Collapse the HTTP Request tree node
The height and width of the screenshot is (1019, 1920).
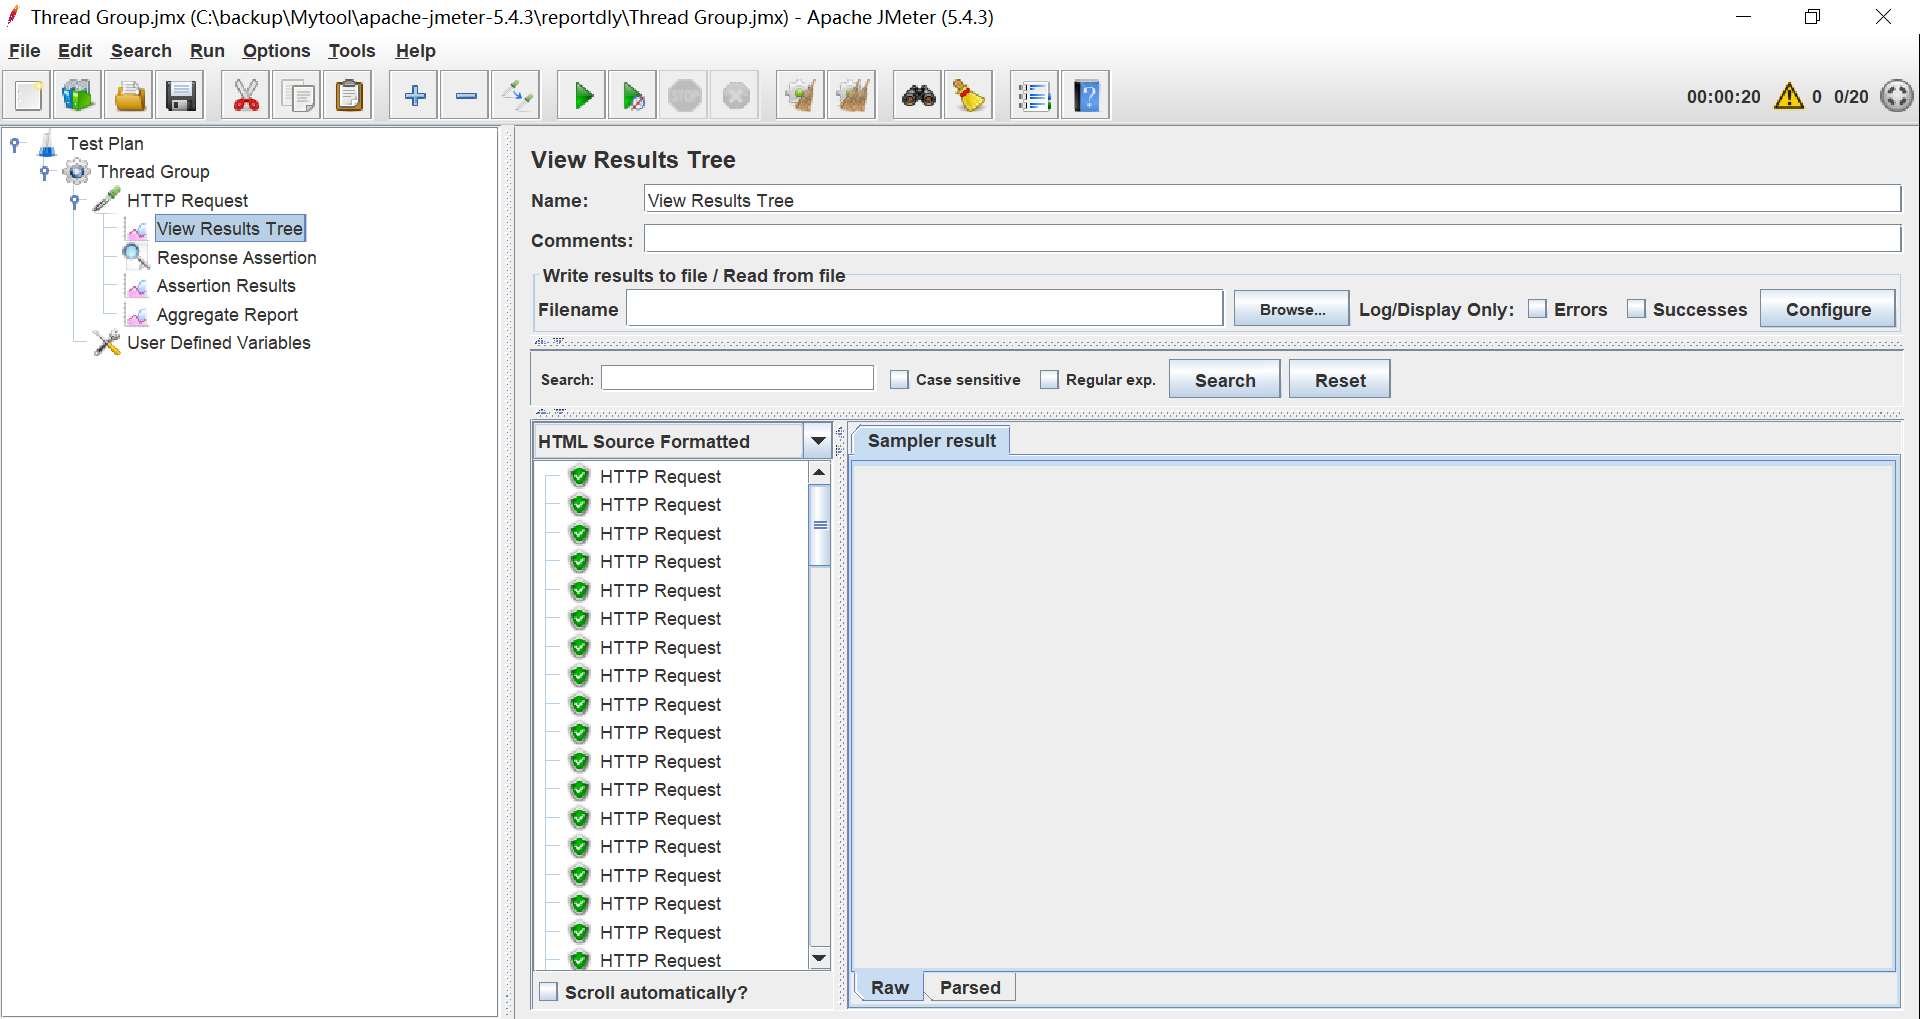tap(74, 201)
